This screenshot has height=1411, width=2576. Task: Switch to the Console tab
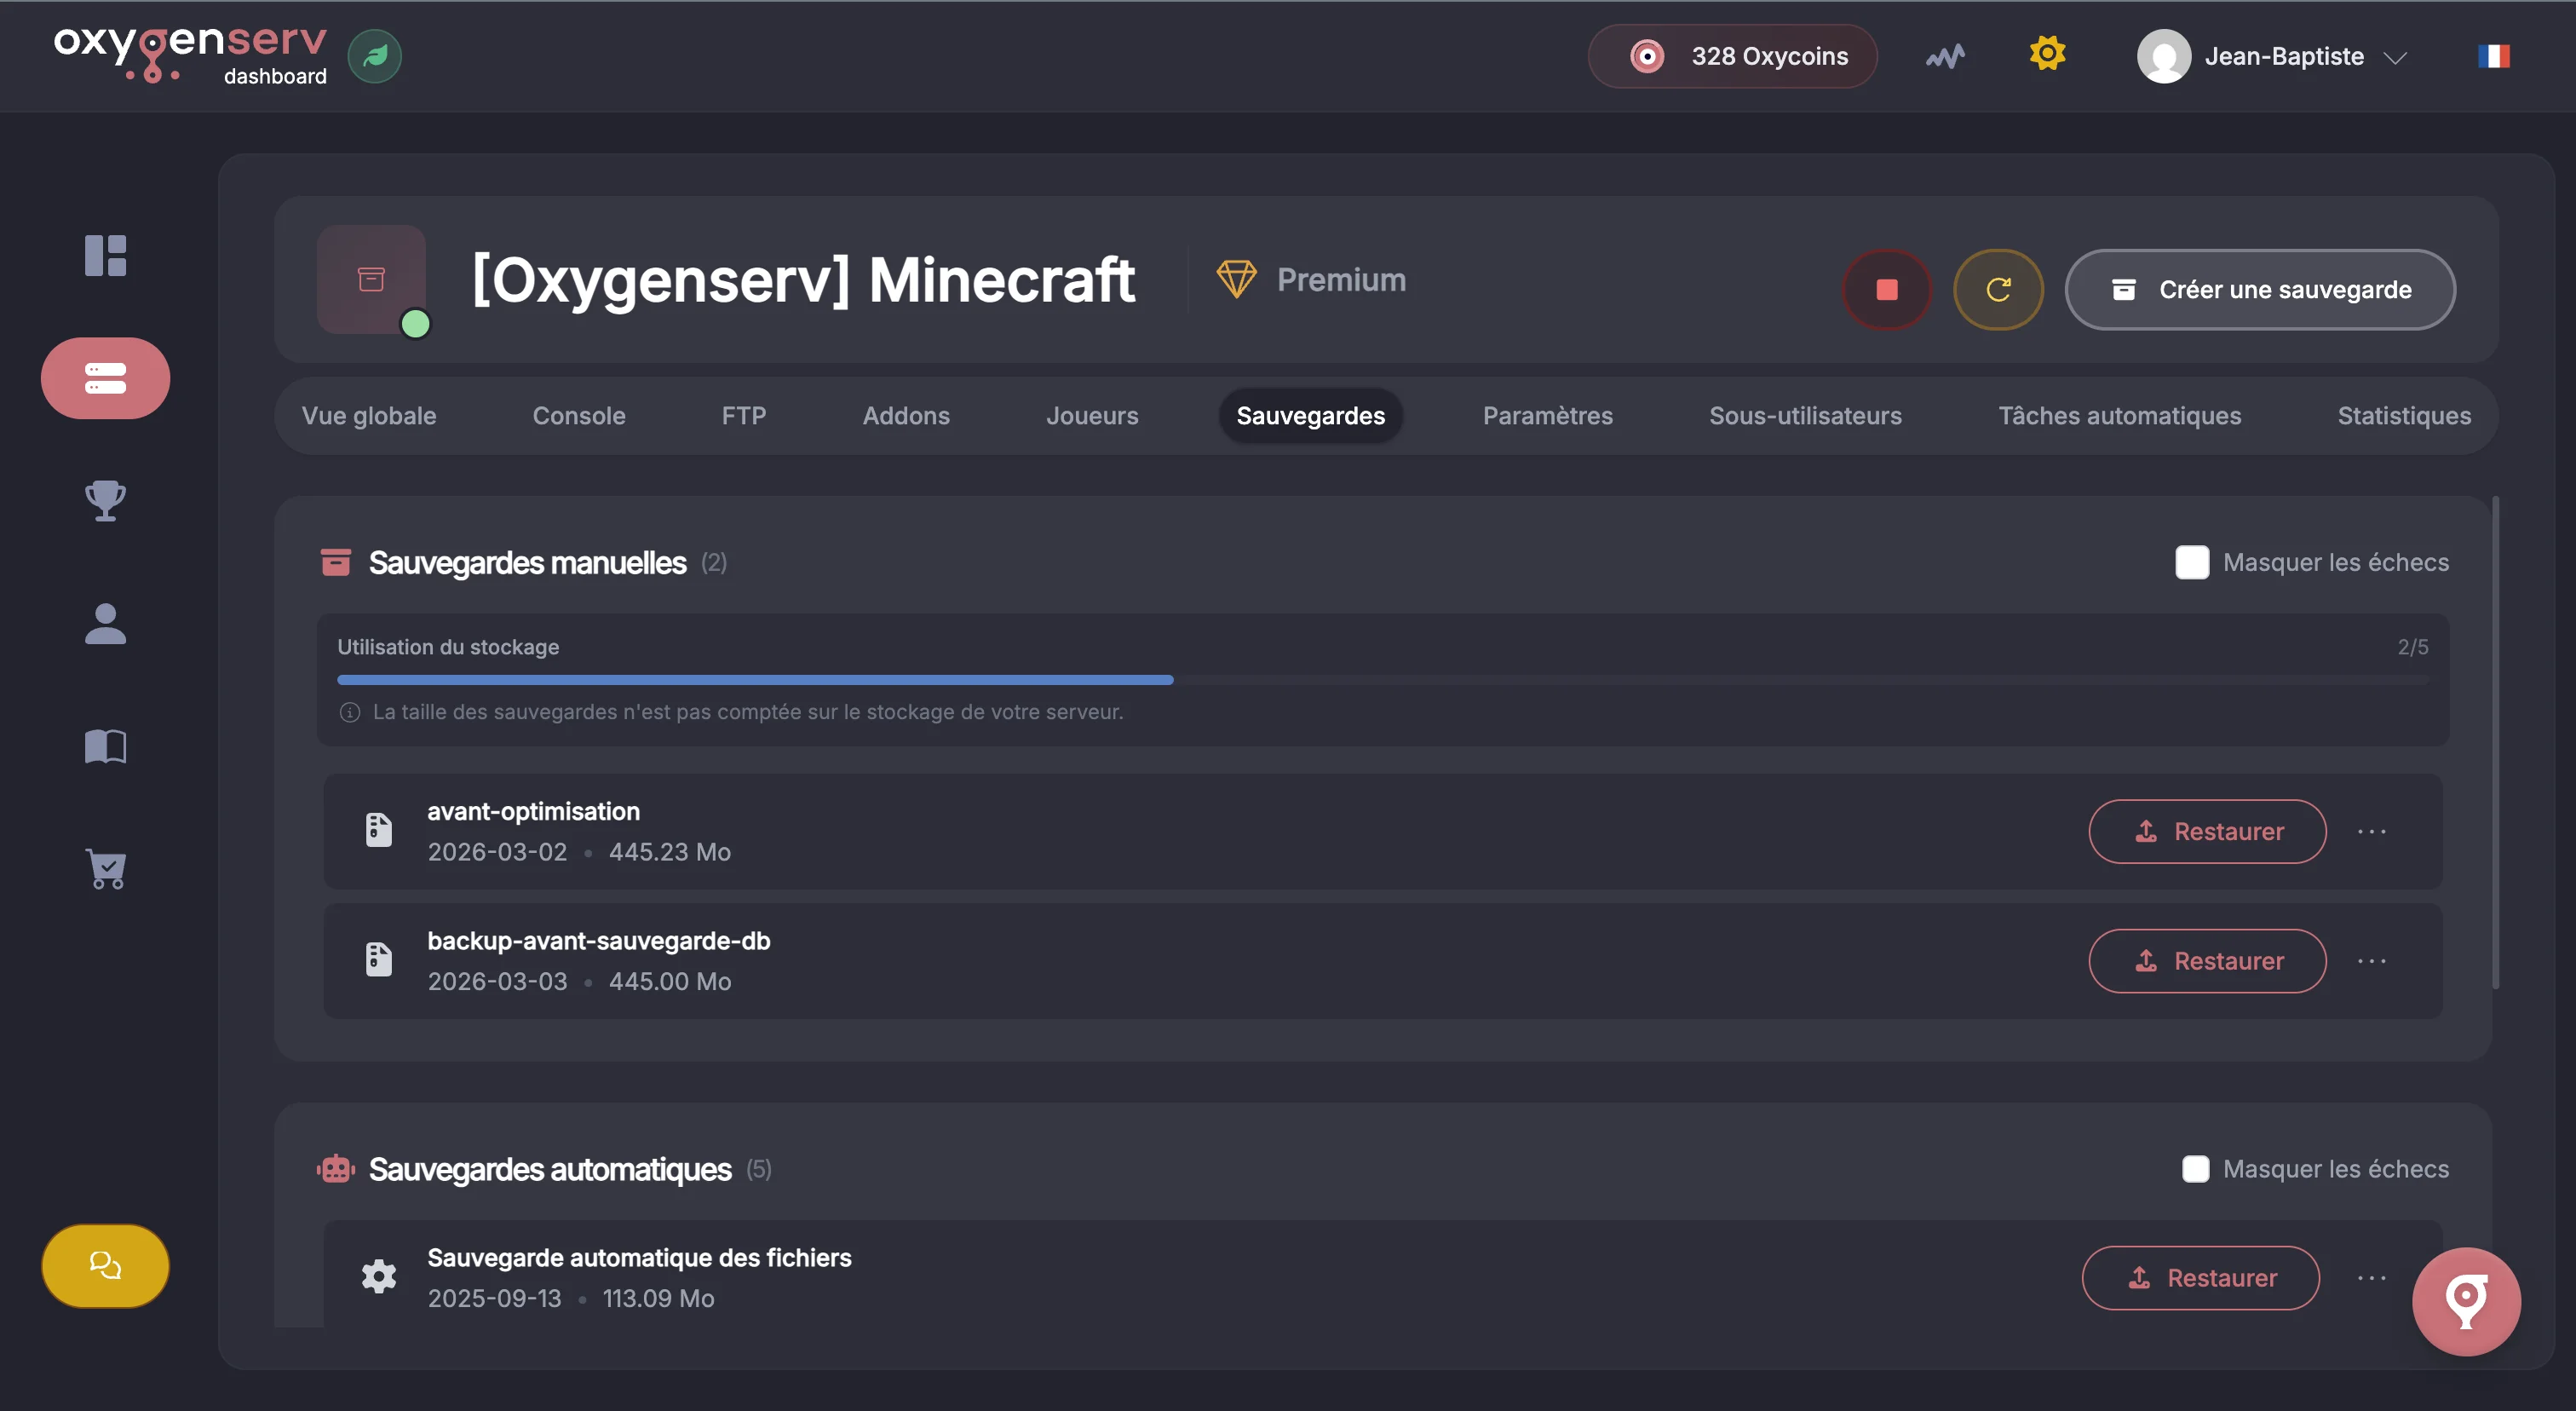point(578,416)
